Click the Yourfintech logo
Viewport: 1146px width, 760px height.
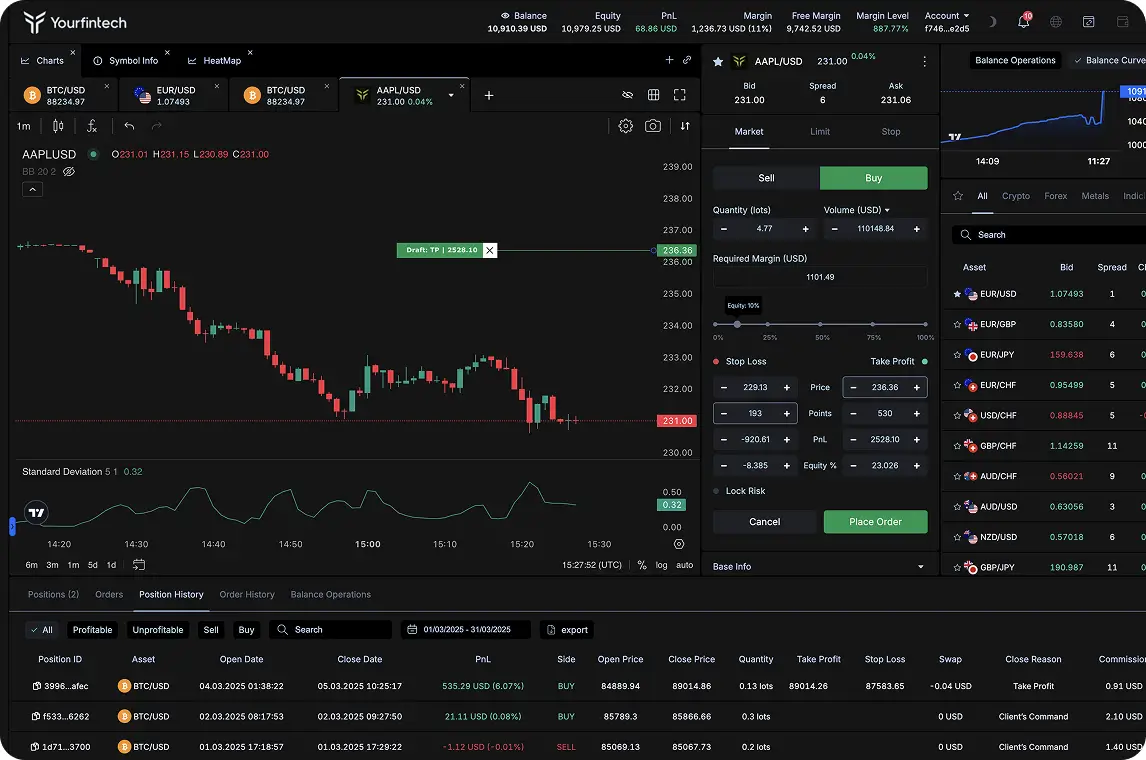pyautogui.click(x=75, y=23)
